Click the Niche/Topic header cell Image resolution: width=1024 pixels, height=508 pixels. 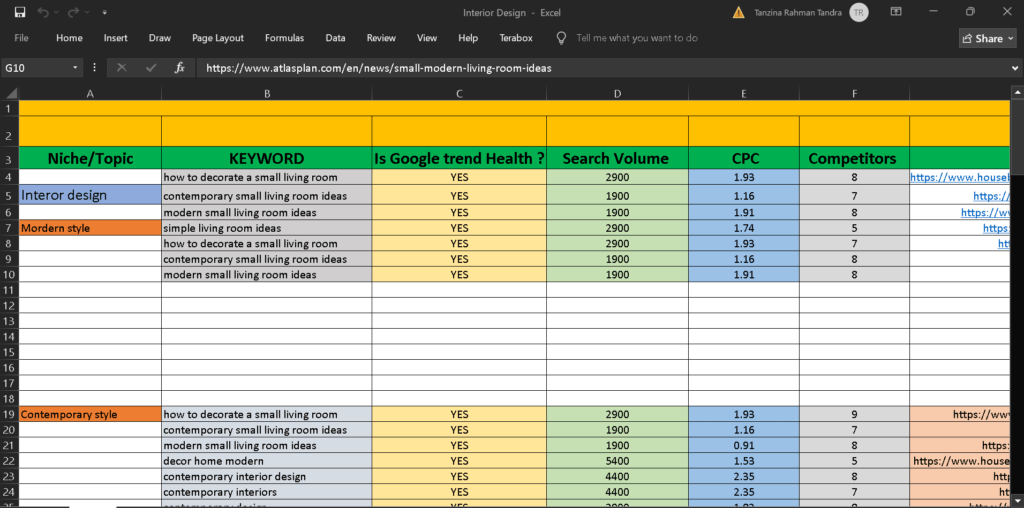point(90,158)
